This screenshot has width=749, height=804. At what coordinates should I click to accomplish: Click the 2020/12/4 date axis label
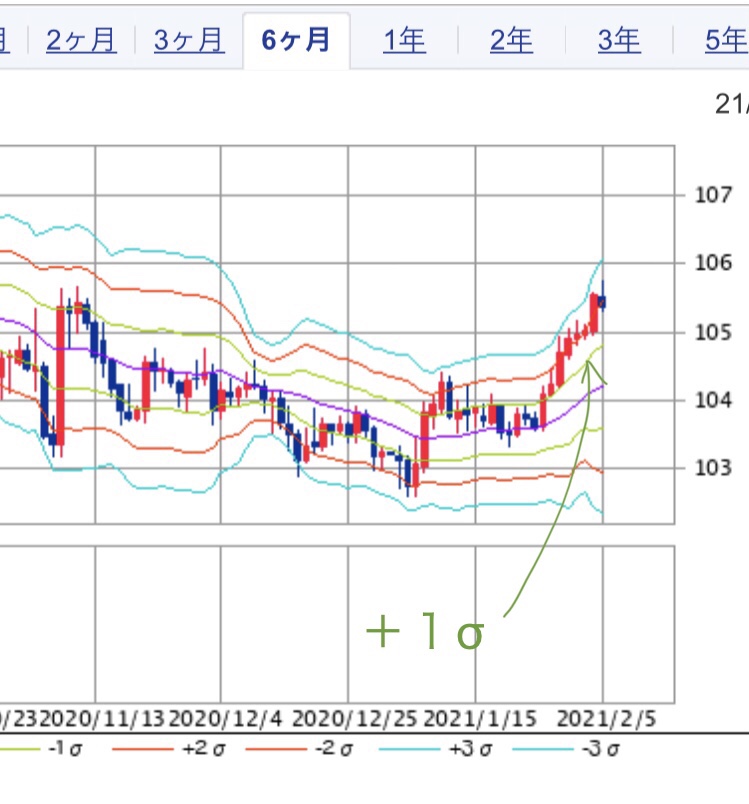point(222,719)
